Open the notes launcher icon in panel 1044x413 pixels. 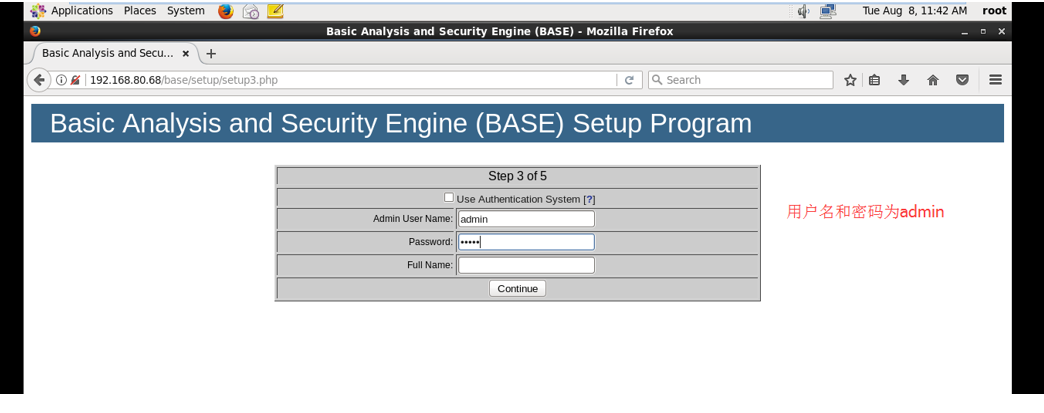click(x=275, y=11)
